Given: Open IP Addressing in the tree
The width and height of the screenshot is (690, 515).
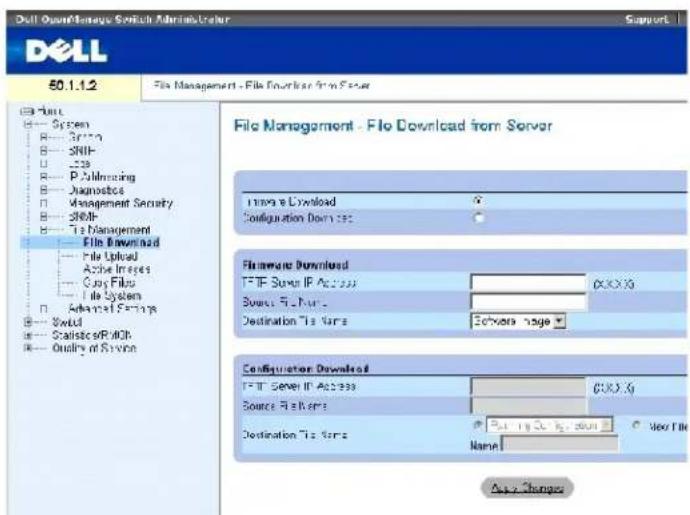Looking at the screenshot, I should point(102,177).
